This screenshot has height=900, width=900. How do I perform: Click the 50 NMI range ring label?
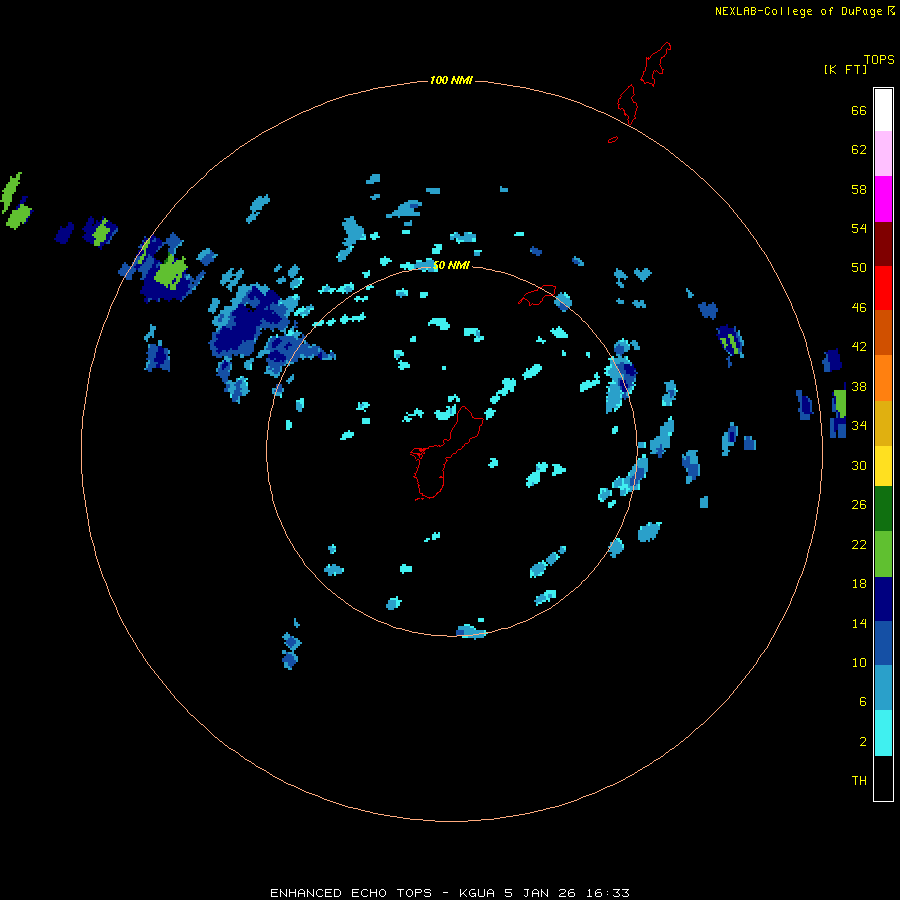click(451, 265)
